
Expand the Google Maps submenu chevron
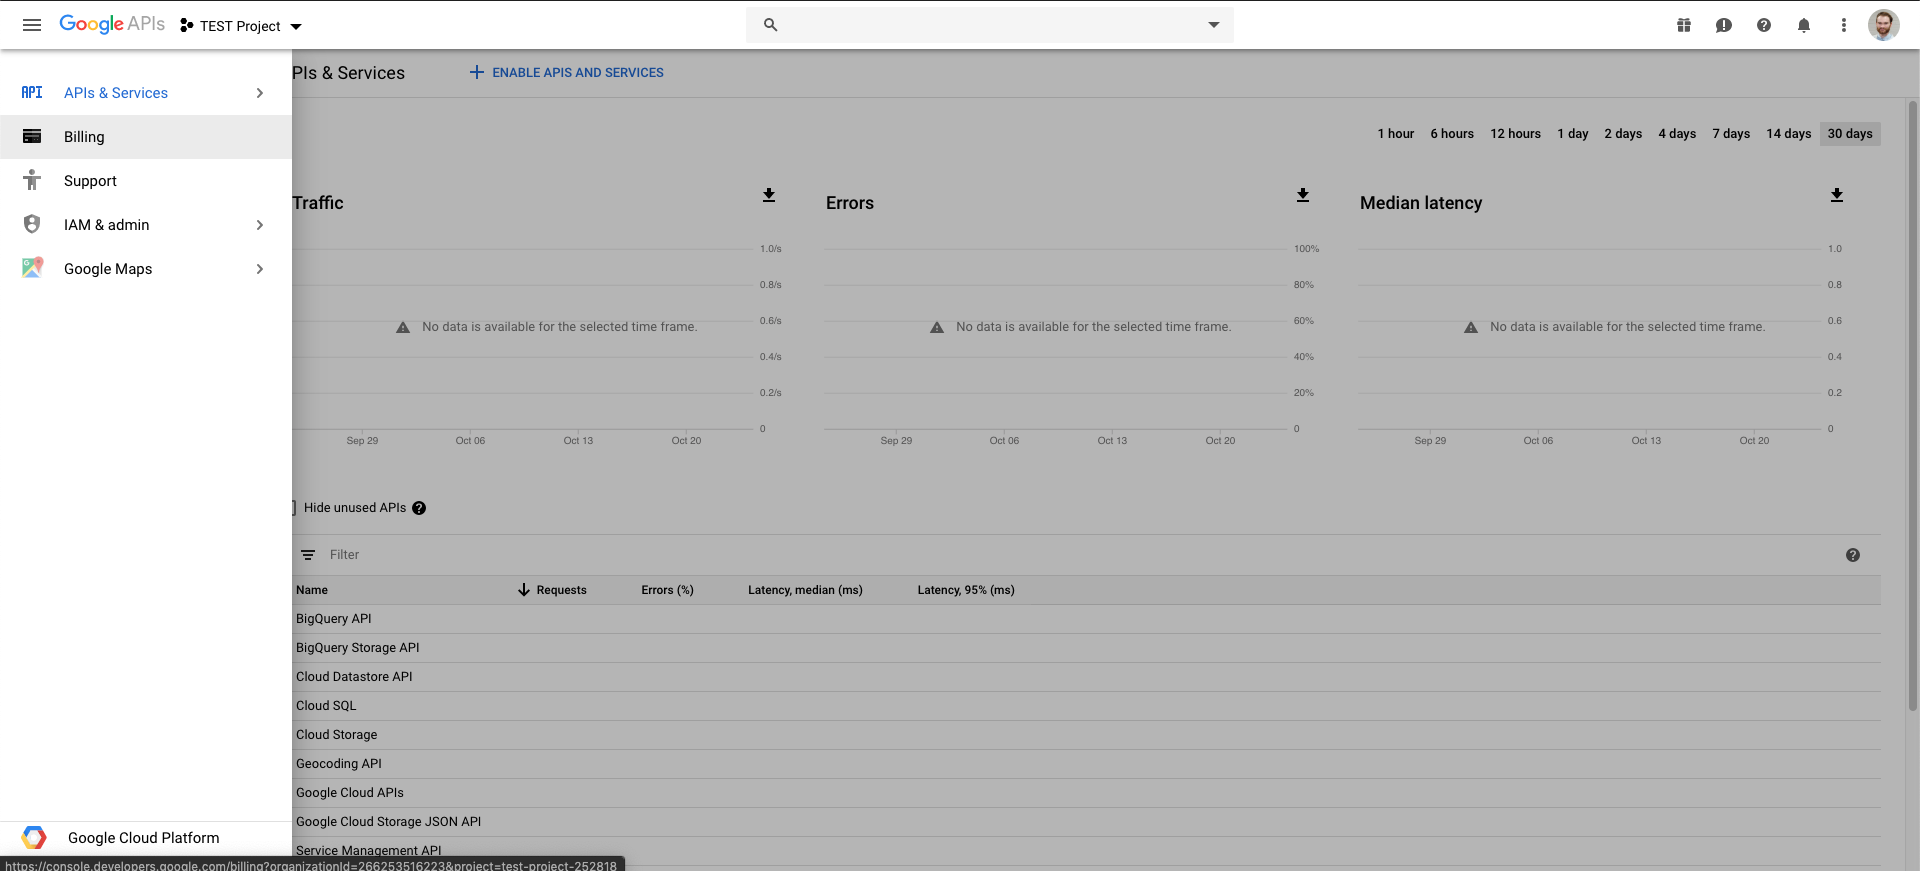point(260,269)
